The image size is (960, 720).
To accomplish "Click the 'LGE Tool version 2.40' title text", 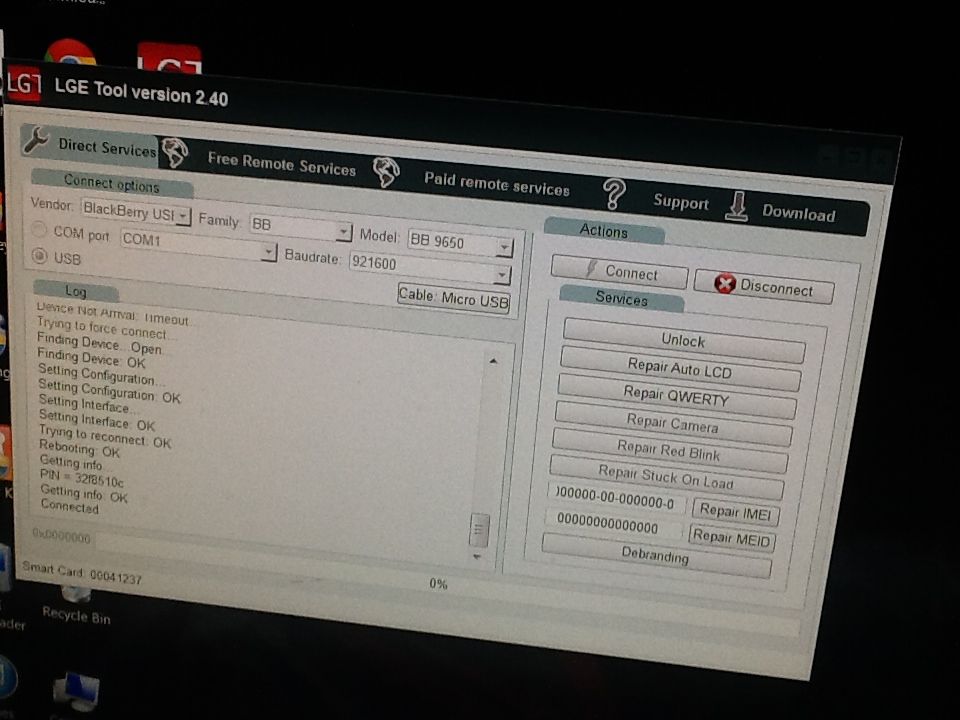I will (141, 93).
